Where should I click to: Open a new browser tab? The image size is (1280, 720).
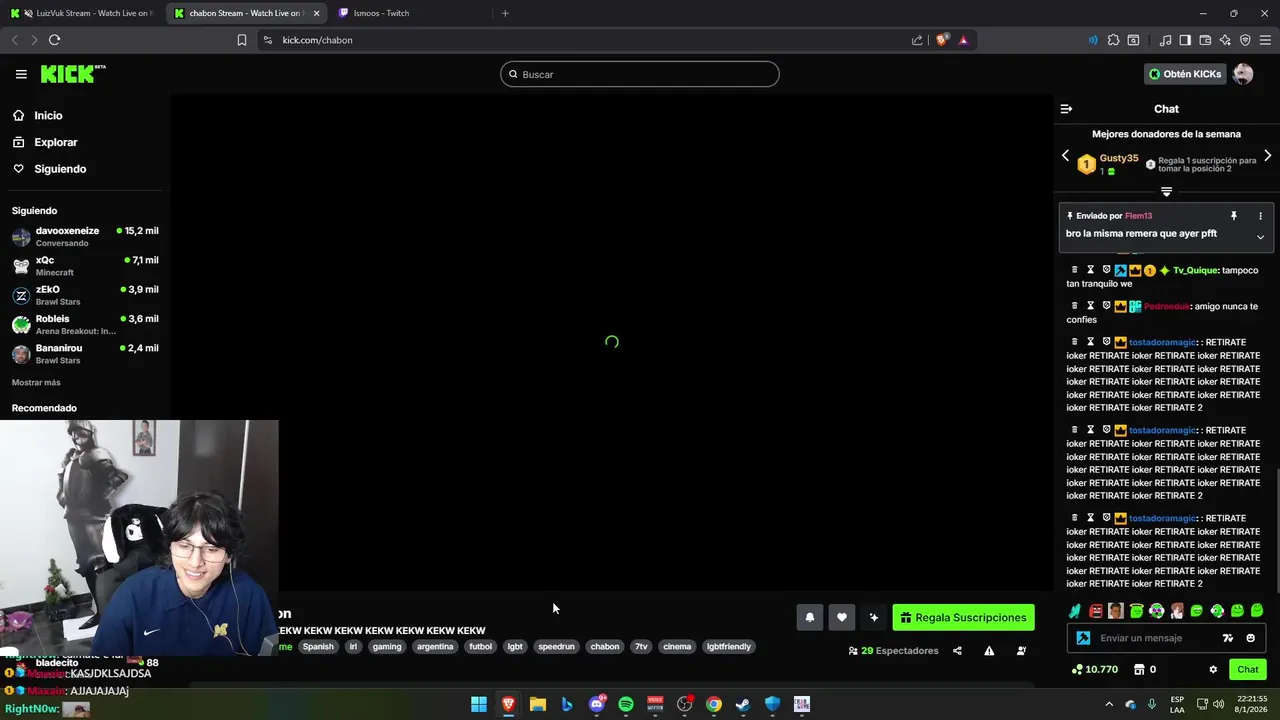pos(505,13)
